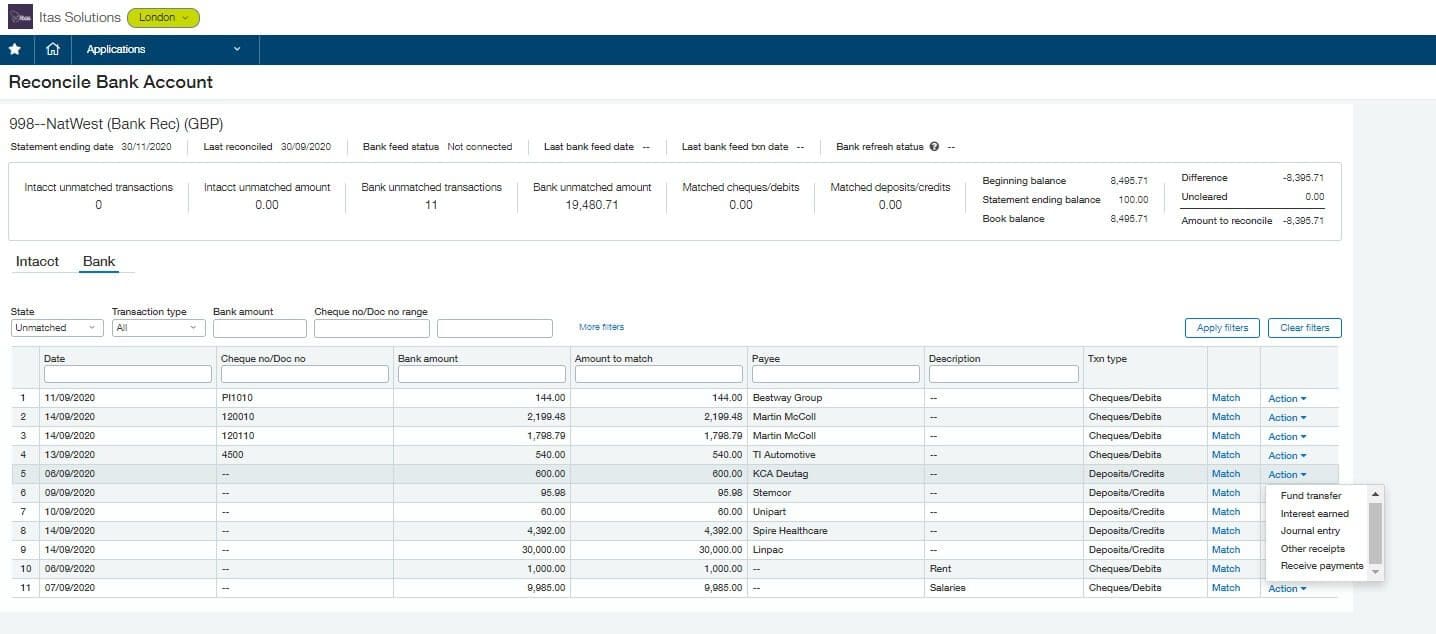Click Match for Unipart row
Viewport: 1436px width, 634px height.
click(1225, 512)
